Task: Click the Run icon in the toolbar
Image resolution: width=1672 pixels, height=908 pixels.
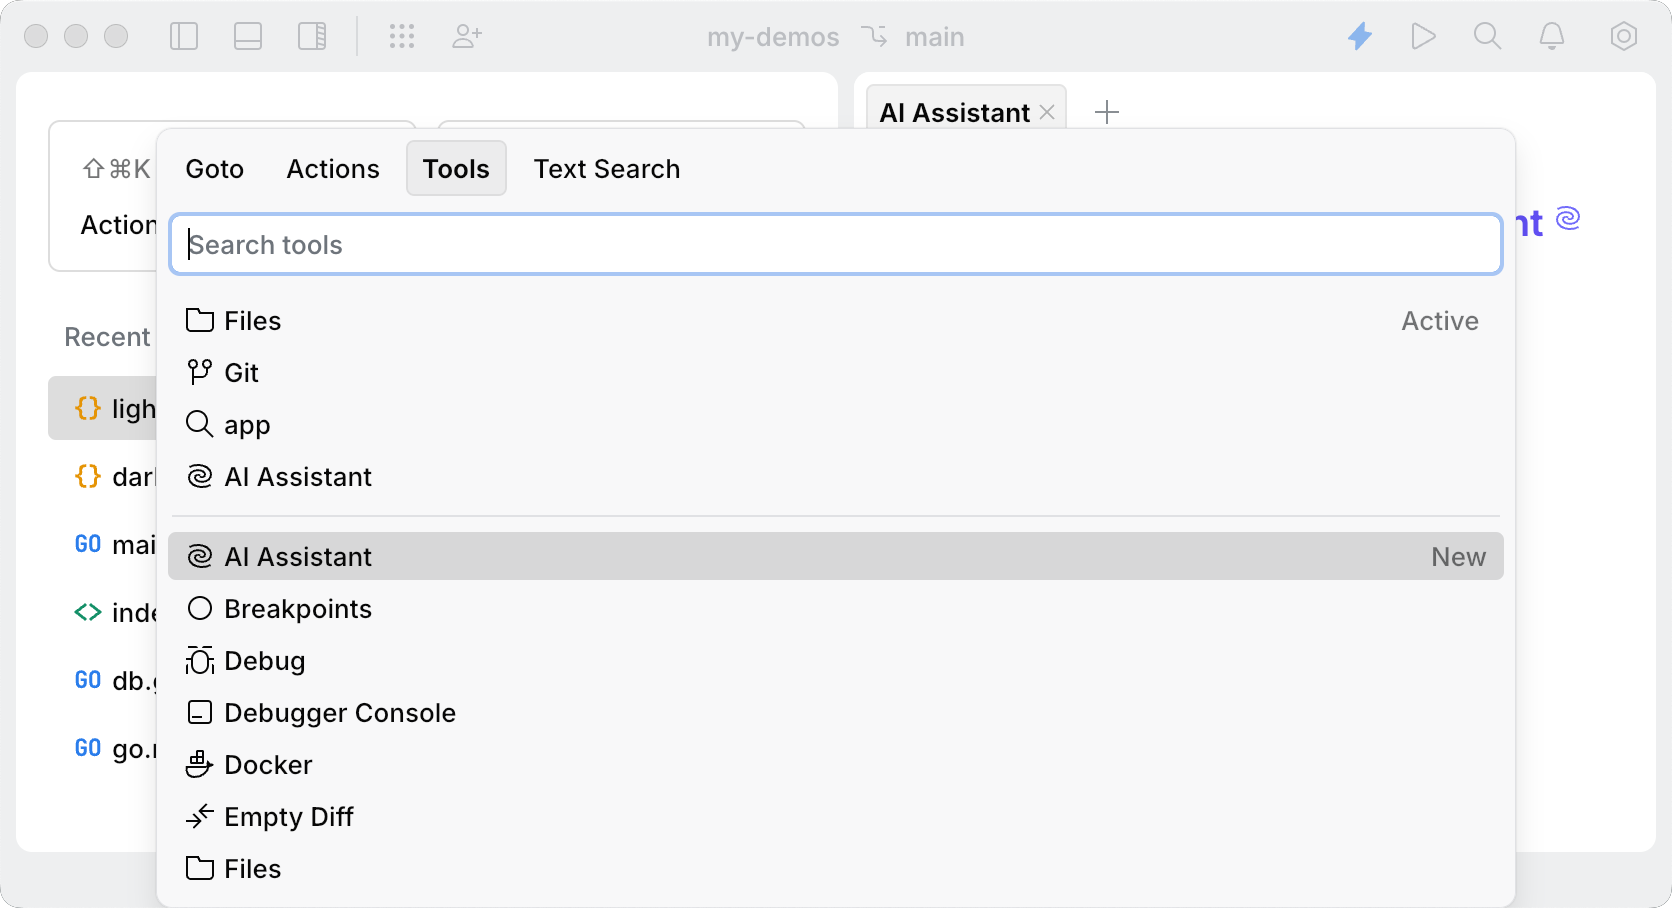Action: [x=1424, y=36]
